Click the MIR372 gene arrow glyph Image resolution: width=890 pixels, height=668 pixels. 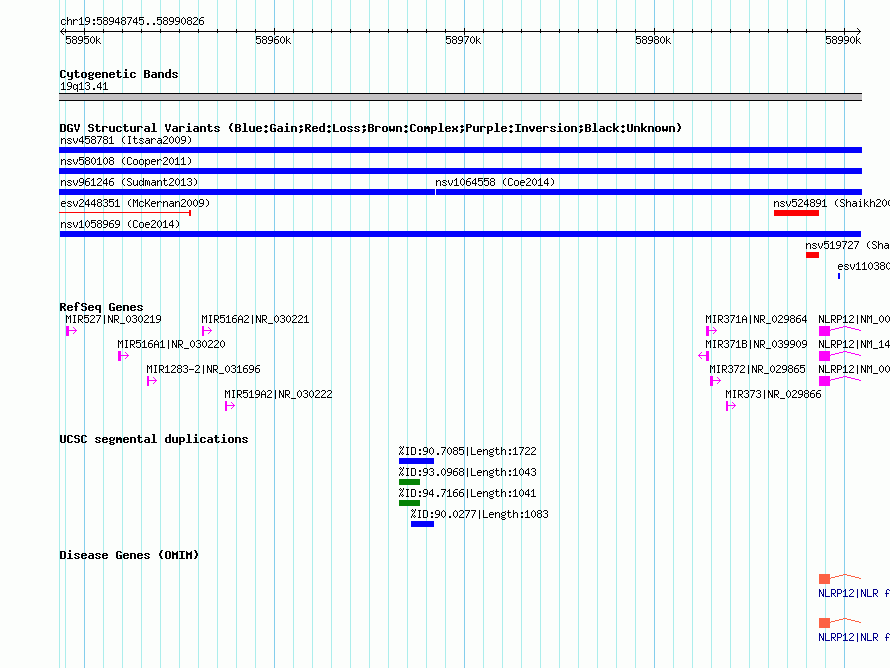[x=715, y=381]
